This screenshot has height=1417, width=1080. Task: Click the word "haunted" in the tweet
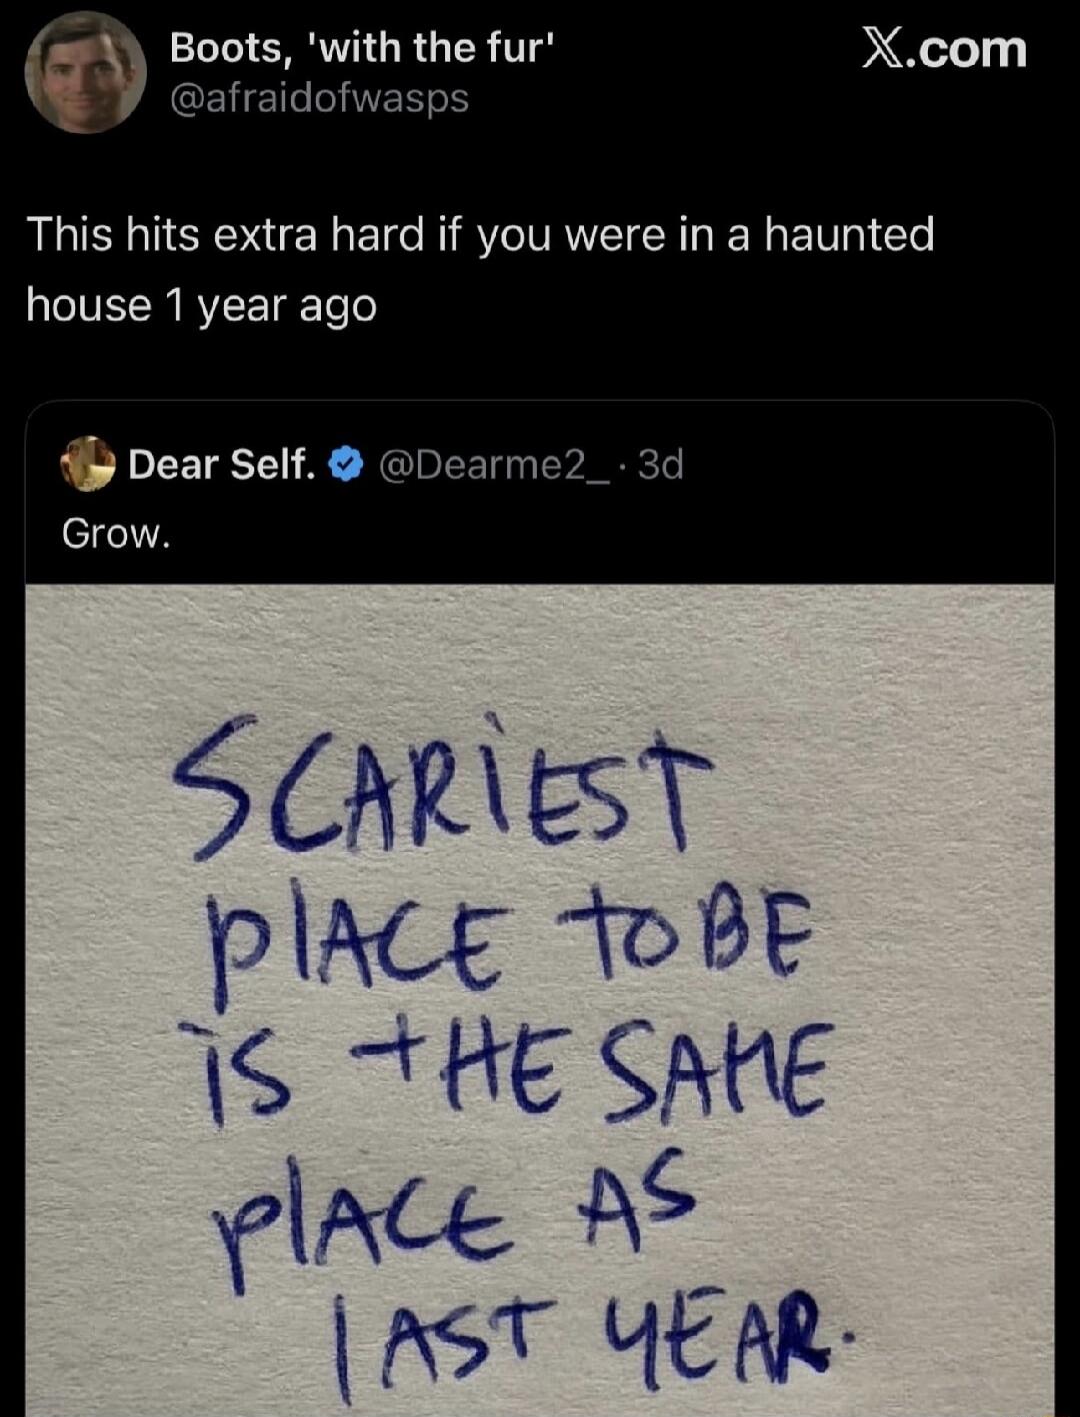pyautogui.click(x=849, y=235)
